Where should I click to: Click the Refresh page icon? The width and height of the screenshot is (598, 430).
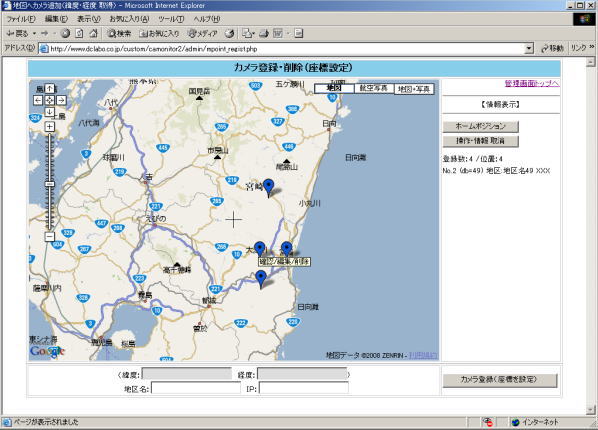pos(79,34)
